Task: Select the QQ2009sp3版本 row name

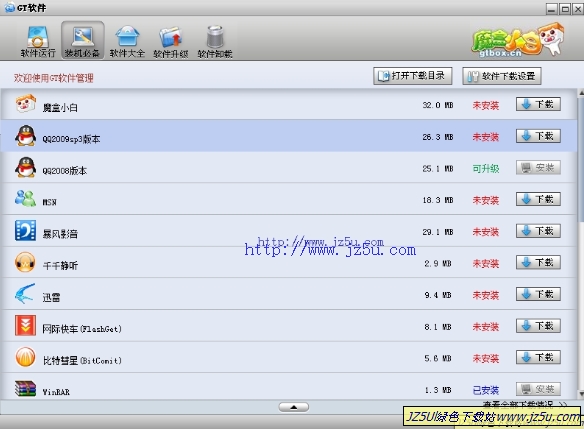Action: pos(71,139)
